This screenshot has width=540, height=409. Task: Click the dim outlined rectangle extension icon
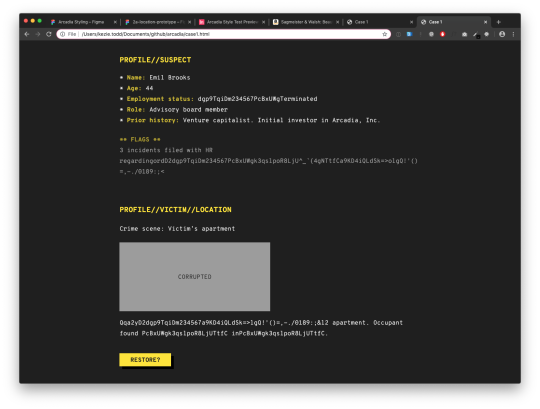tap(398, 34)
